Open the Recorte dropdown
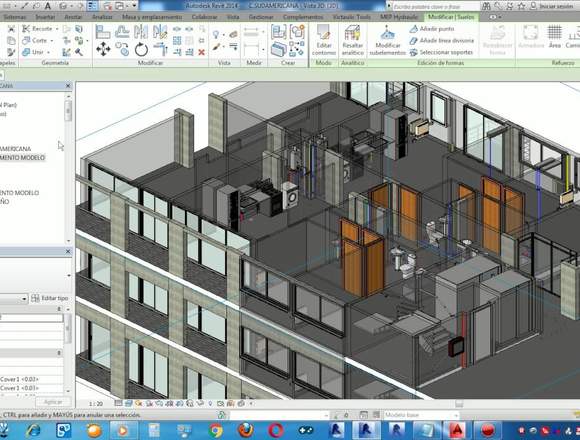 (x=57, y=29)
